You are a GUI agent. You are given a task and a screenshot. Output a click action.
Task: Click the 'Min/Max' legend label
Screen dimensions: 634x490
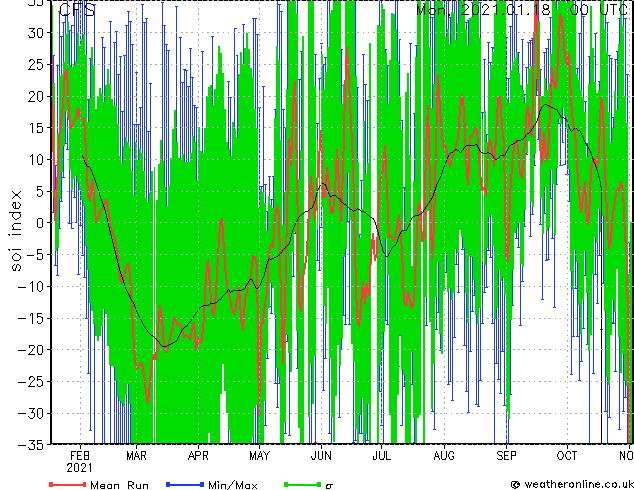(x=232, y=485)
